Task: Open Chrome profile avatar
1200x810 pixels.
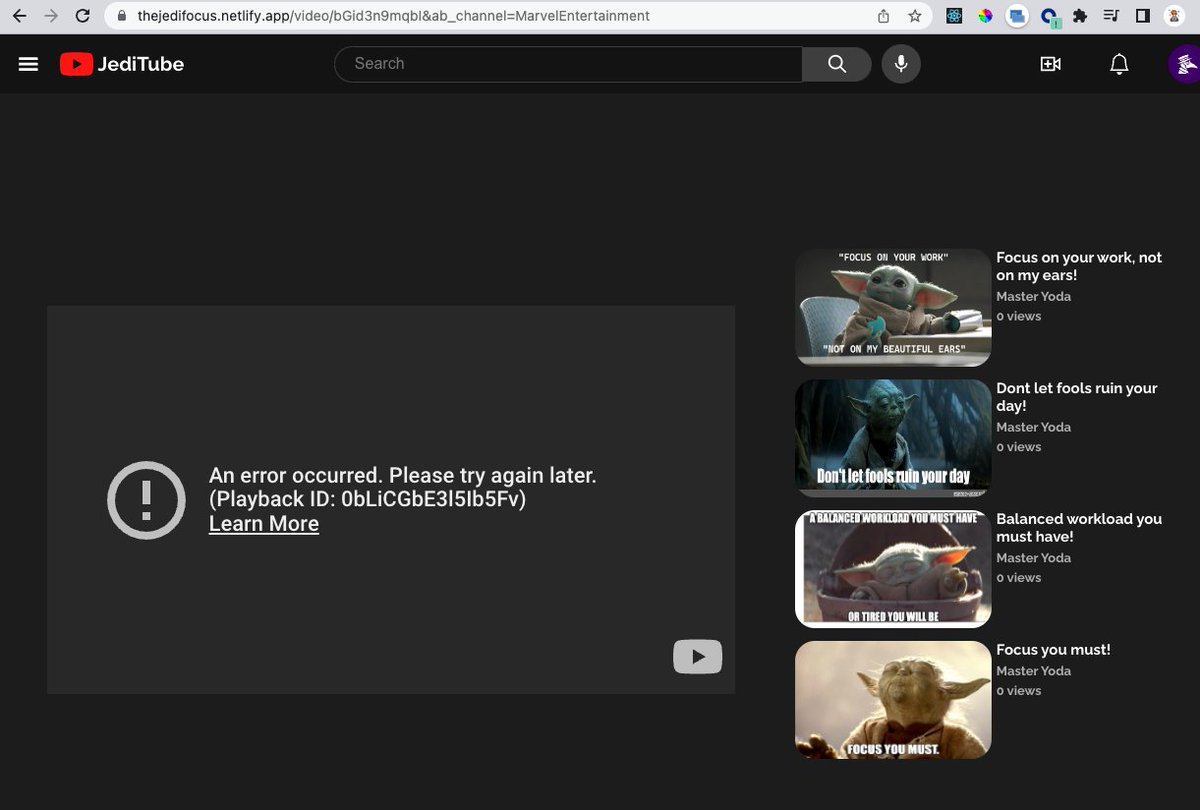Action: click(1175, 16)
